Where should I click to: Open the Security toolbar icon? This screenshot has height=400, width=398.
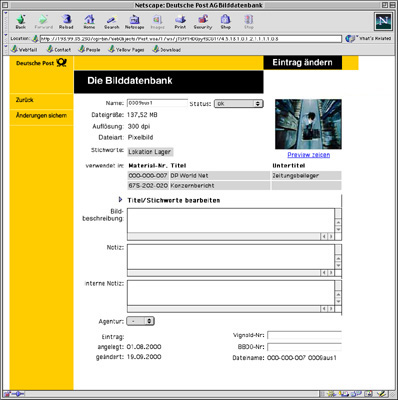[x=203, y=22]
